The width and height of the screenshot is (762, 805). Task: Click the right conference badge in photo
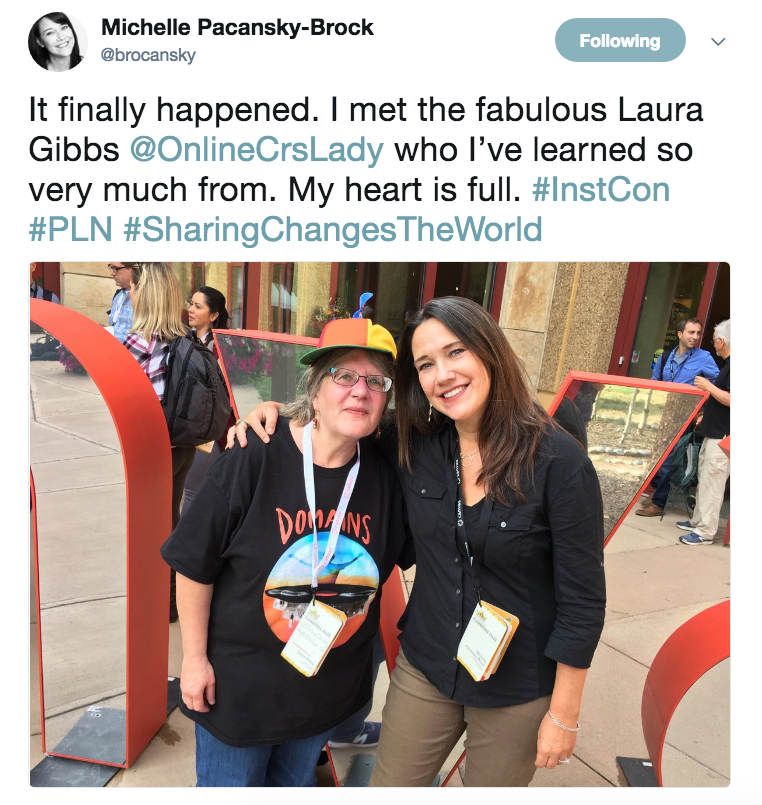(x=488, y=640)
